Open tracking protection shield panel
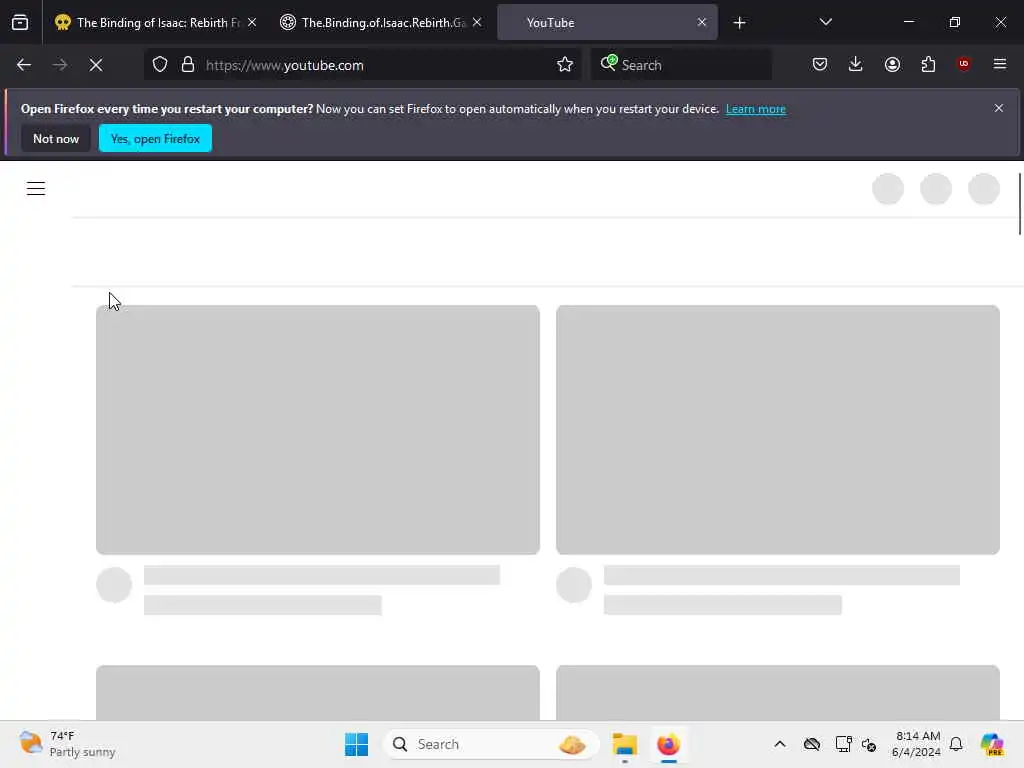This screenshot has width=1024, height=768. click(160, 65)
